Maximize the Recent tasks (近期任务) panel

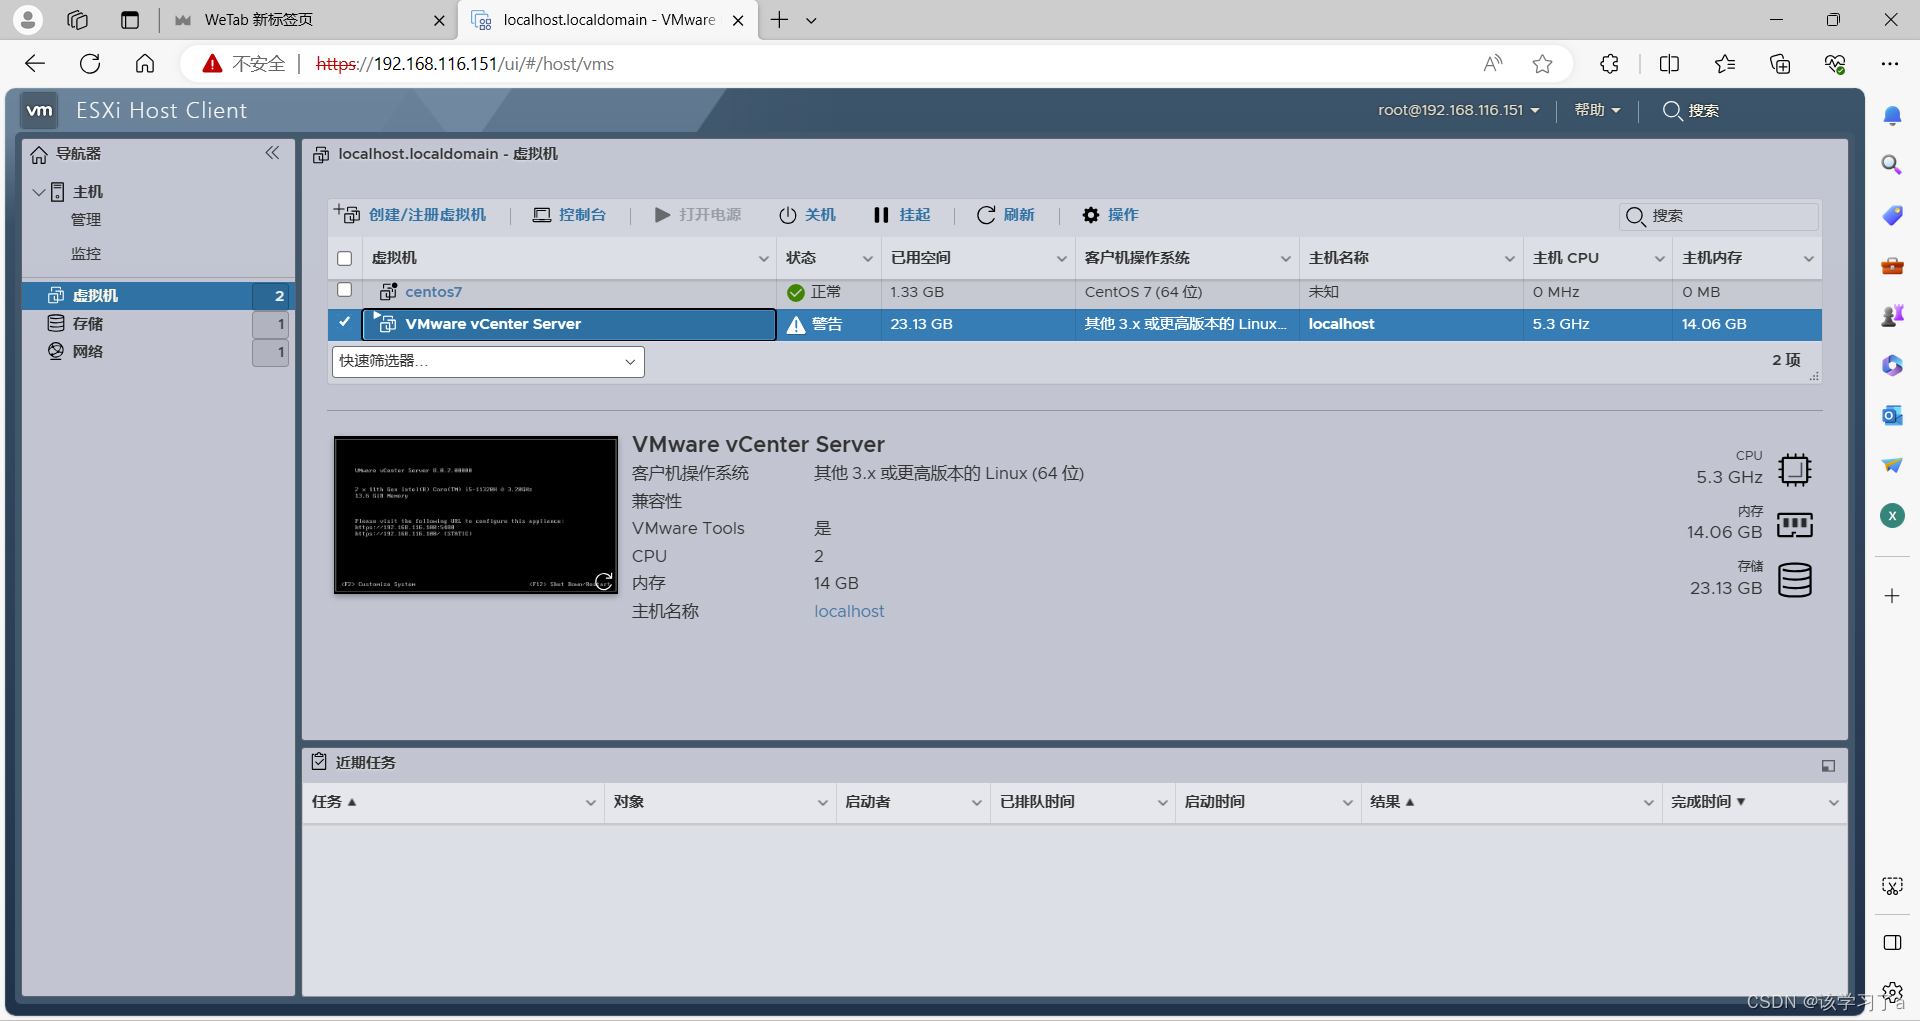1828,766
